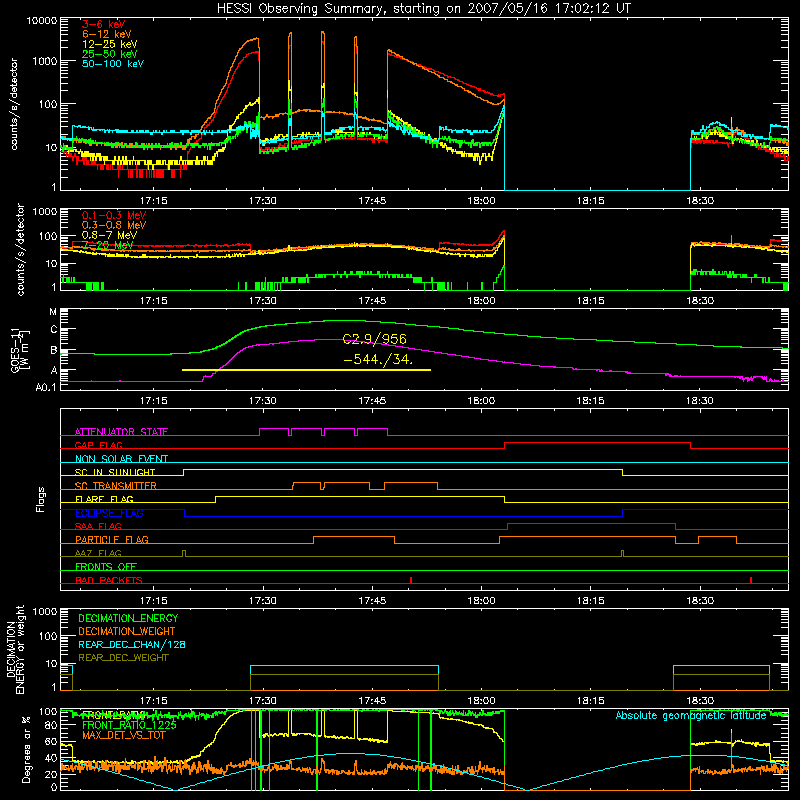
Task: Click the M tick label on GOES axis
Action: coord(53,312)
